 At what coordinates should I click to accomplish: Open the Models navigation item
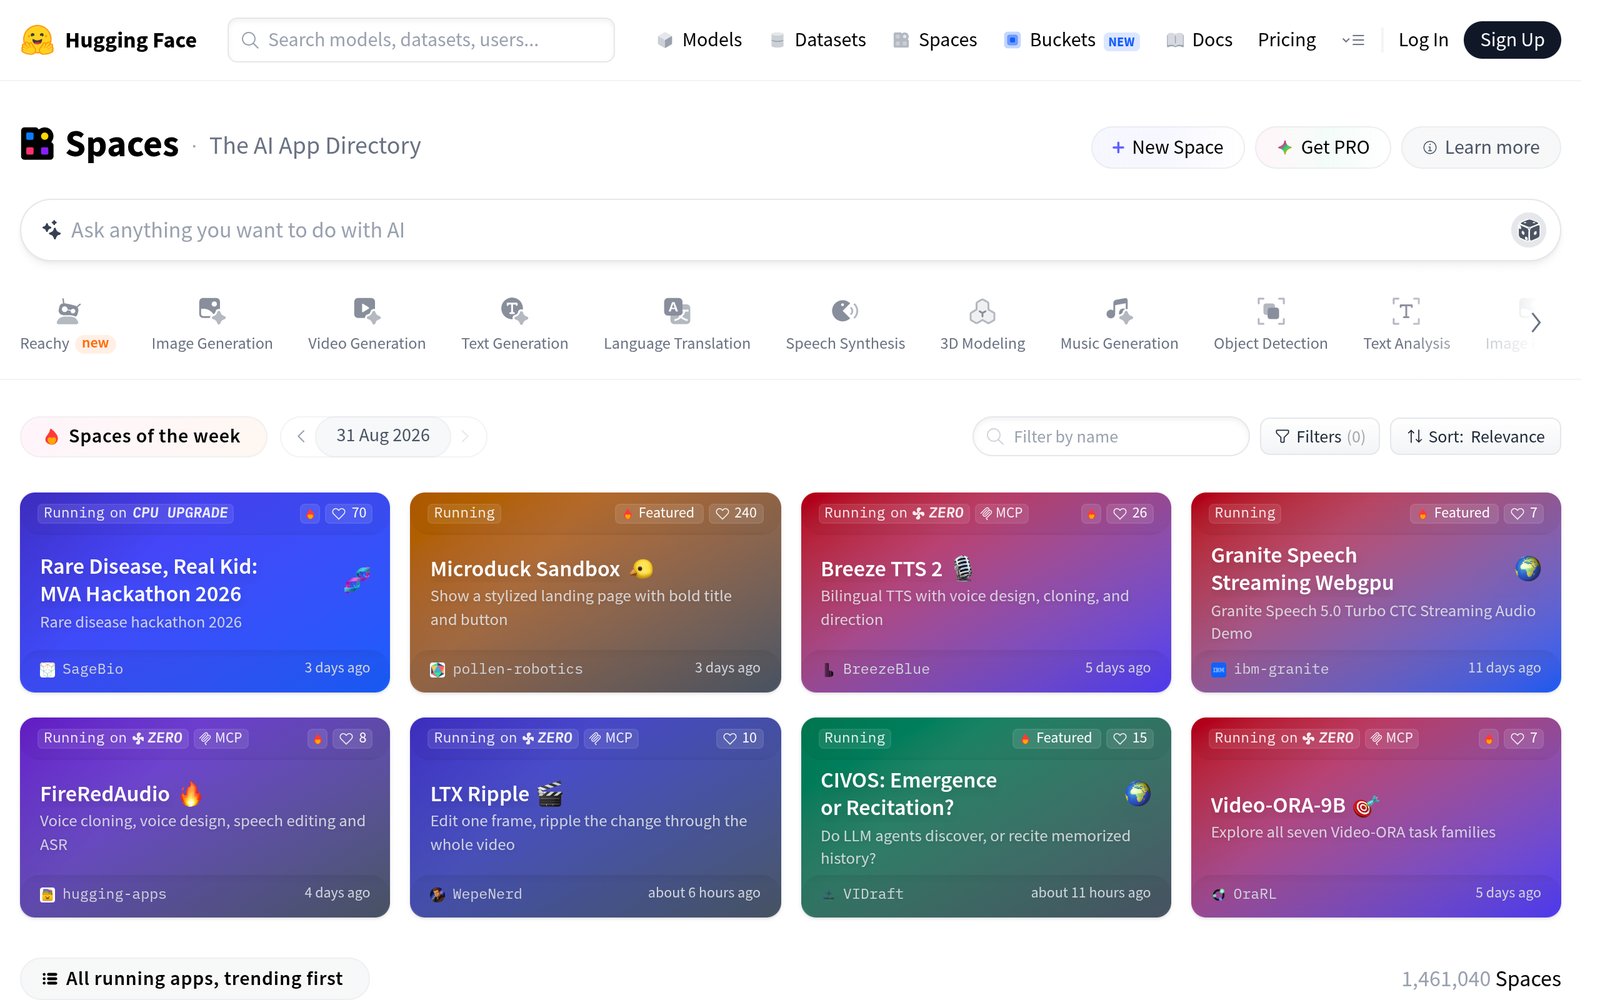click(x=699, y=40)
